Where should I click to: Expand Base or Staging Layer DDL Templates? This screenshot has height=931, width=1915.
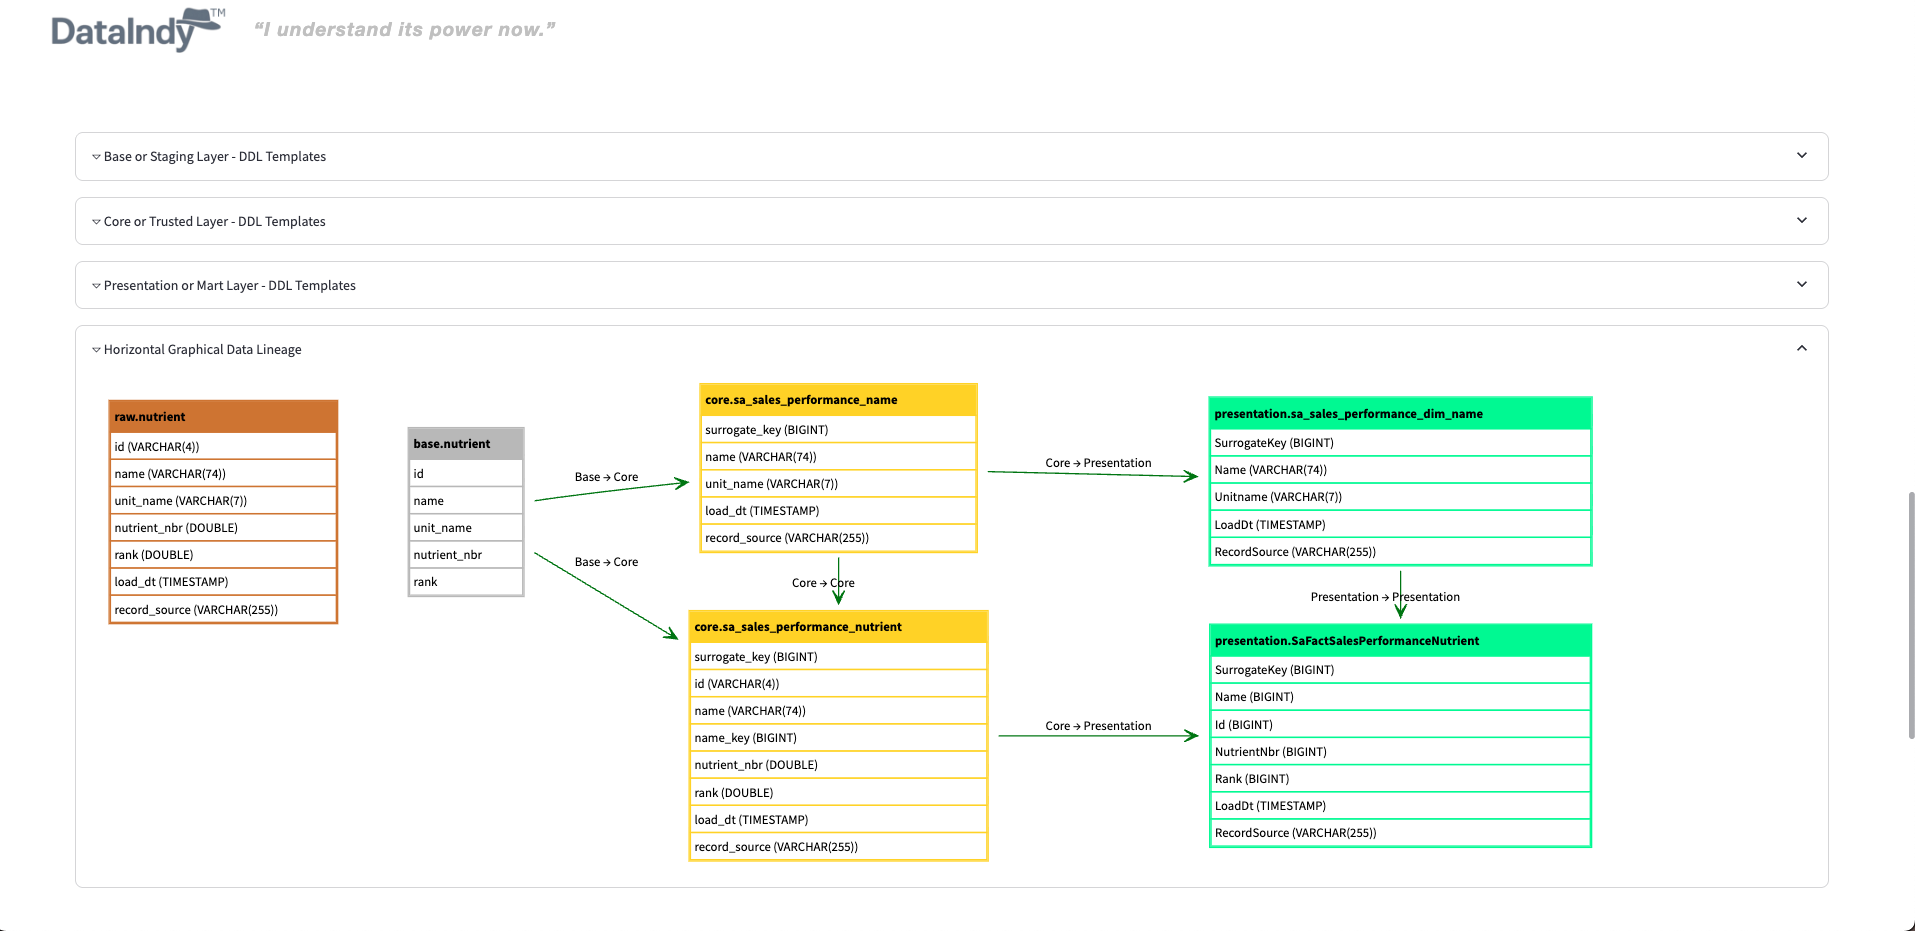click(215, 157)
